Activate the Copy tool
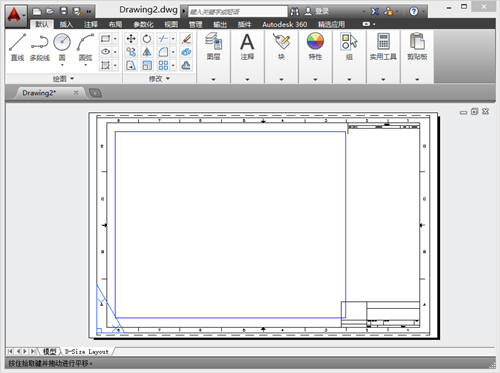This screenshot has width=500, height=373. pyautogui.click(x=131, y=52)
